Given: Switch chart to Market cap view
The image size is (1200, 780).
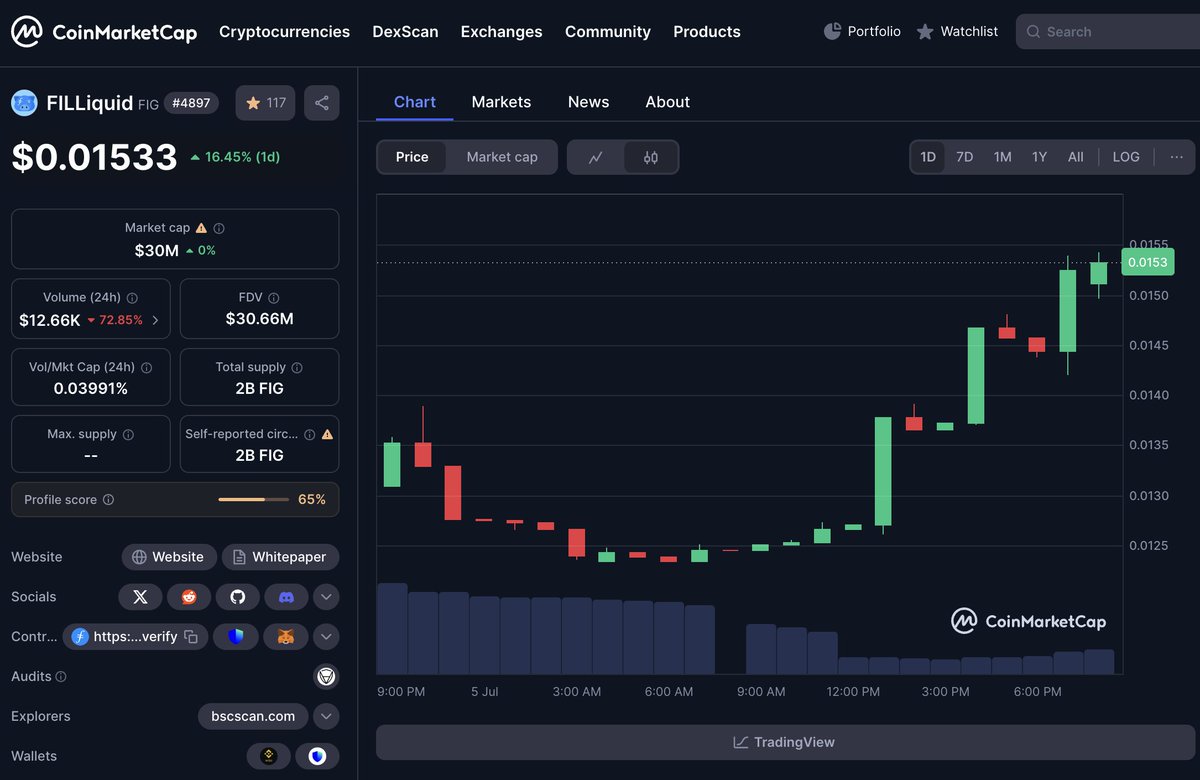Looking at the screenshot, I should pos(502,157).
